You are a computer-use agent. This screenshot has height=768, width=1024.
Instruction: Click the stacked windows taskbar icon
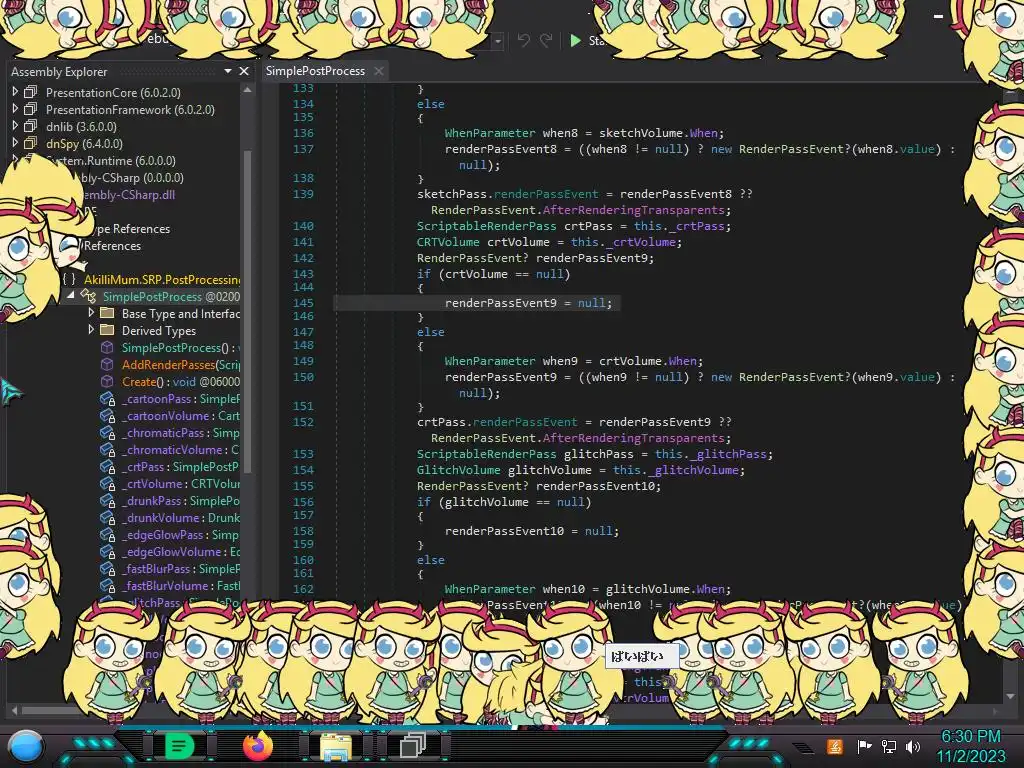pyautogui.click(x=412, y=745)
